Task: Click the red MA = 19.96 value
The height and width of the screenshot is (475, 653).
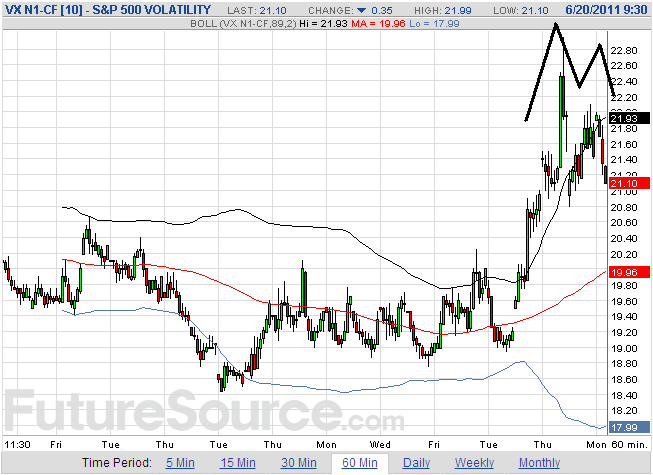Action: click(378, 24)
